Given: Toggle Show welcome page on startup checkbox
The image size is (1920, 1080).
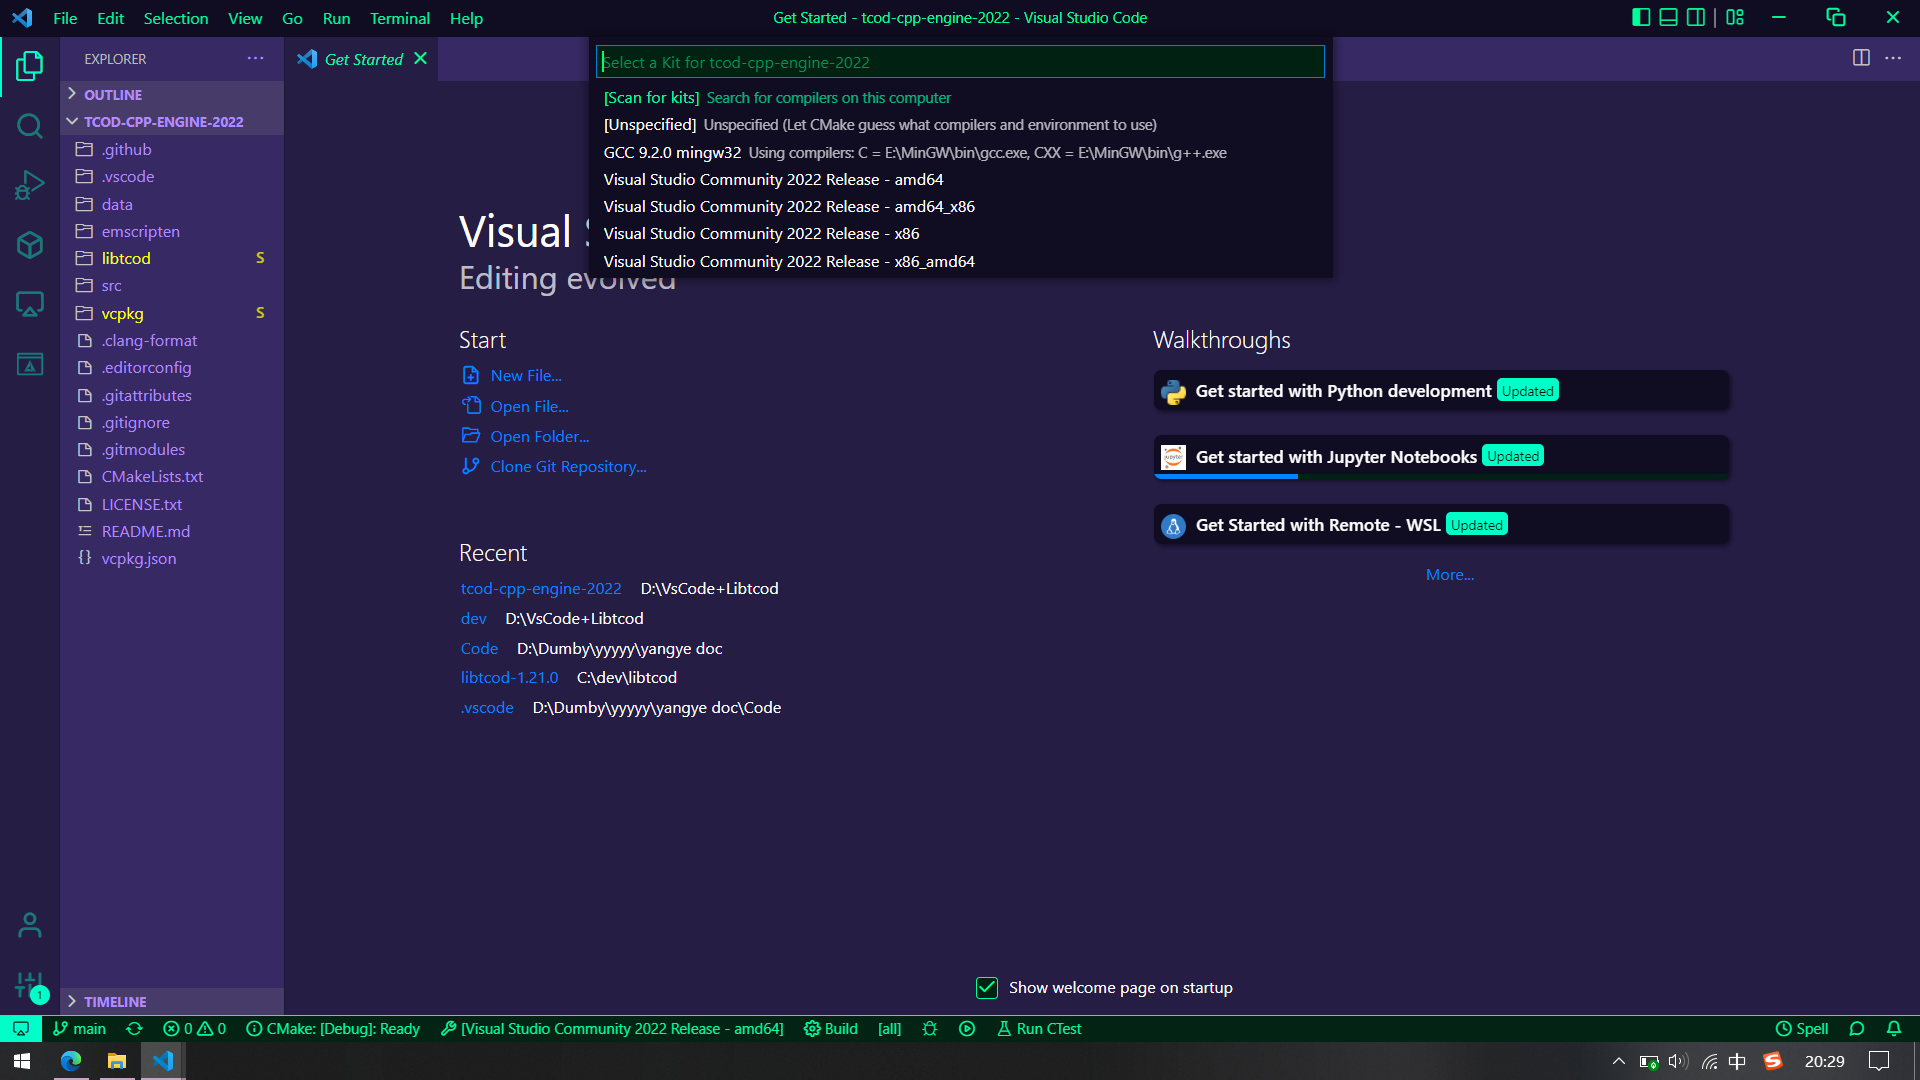Looking at the screenshot, I should 987,988.
